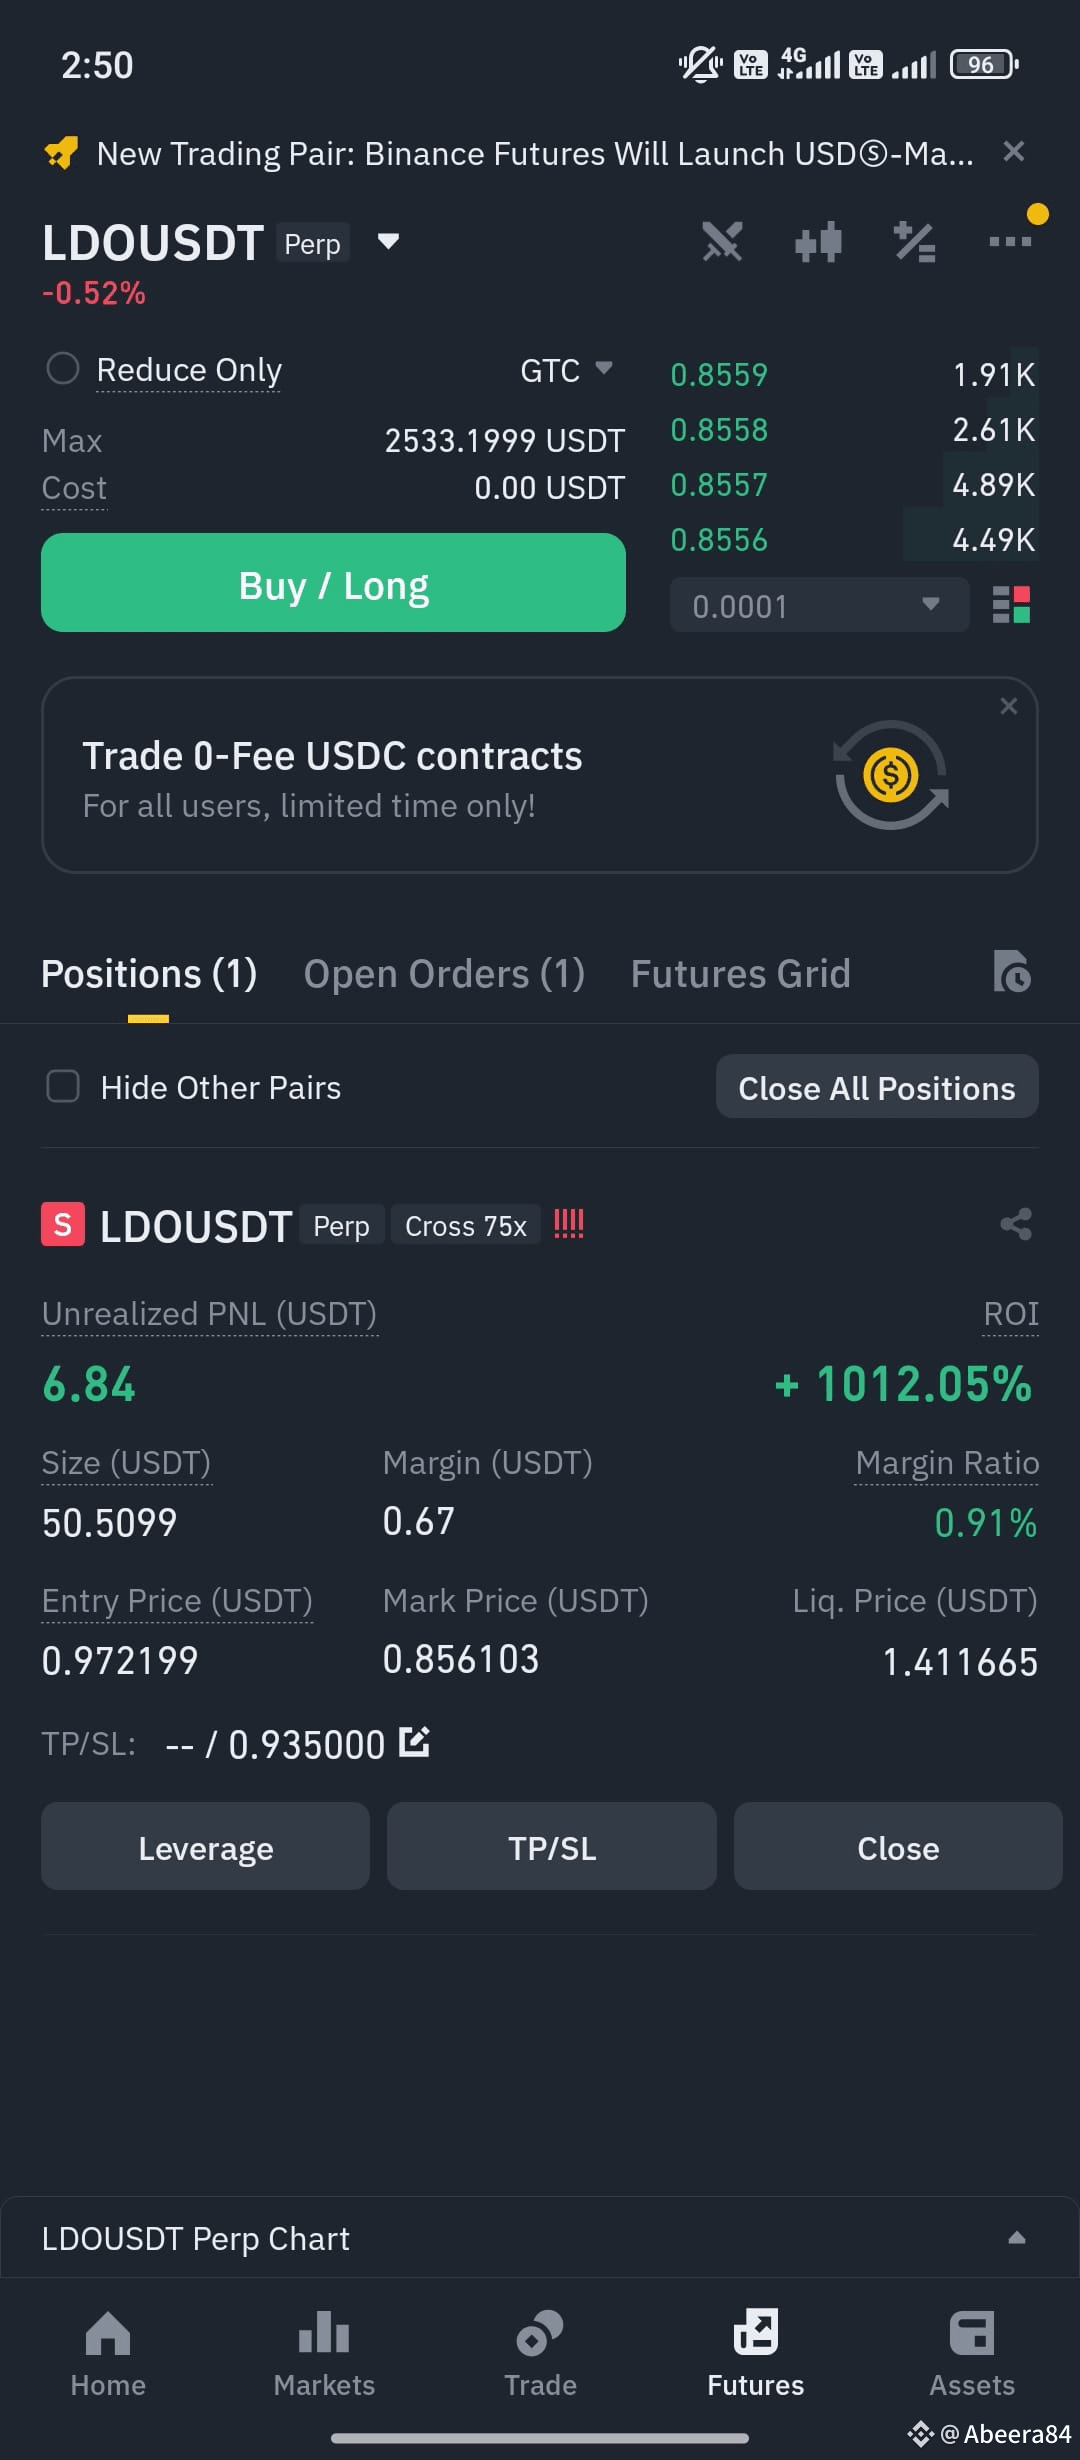Edit the TP/SL value 0.935000
Viewport: 1080px width, 2460px height.
click(x=414, y=1742)
